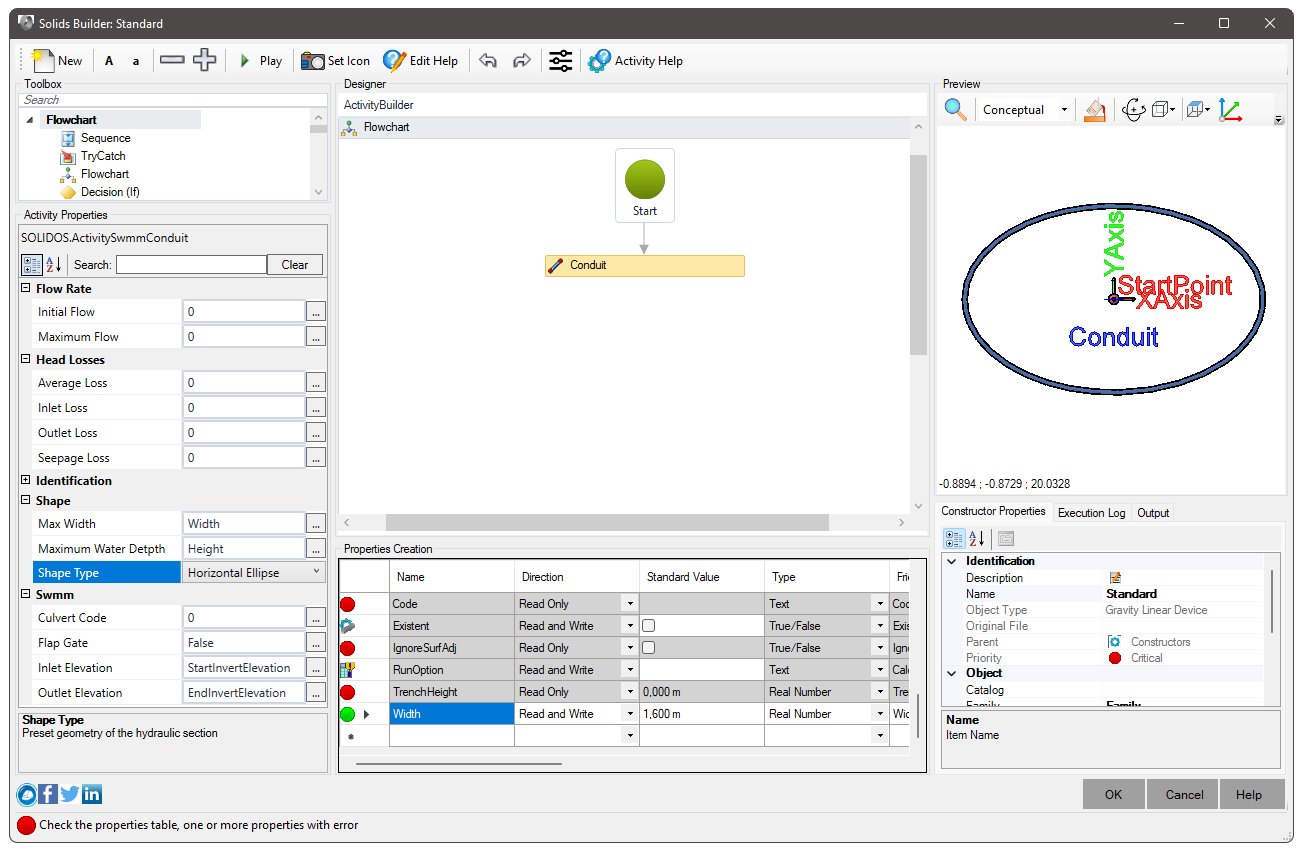Select Decision (If) in the Toolbox
The width and height of the screenshot is (1304, 853).
(110, 192)
